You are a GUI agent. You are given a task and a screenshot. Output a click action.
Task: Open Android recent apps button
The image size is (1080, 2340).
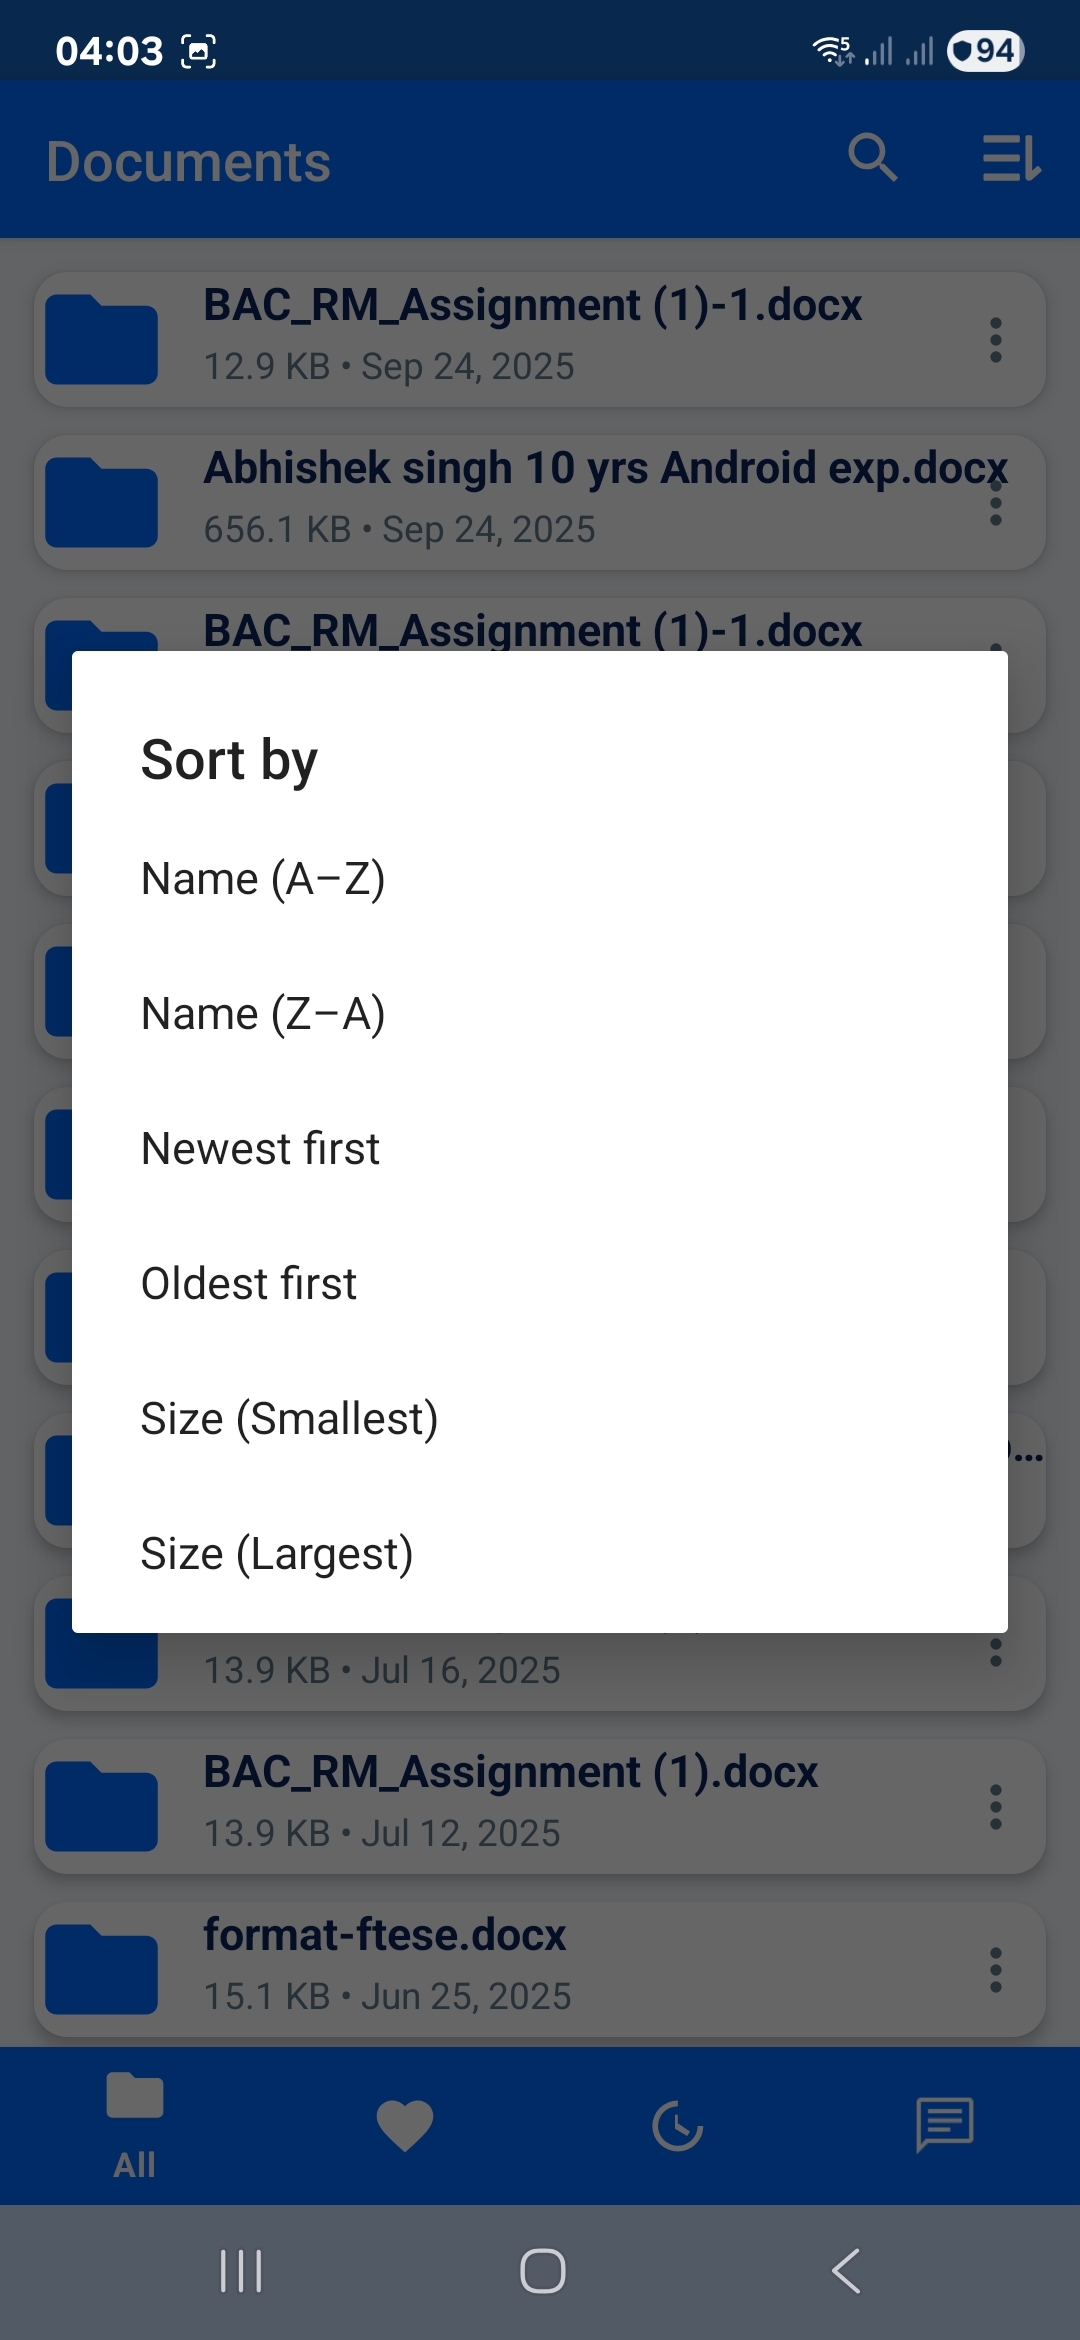[x=241, y=2270]
